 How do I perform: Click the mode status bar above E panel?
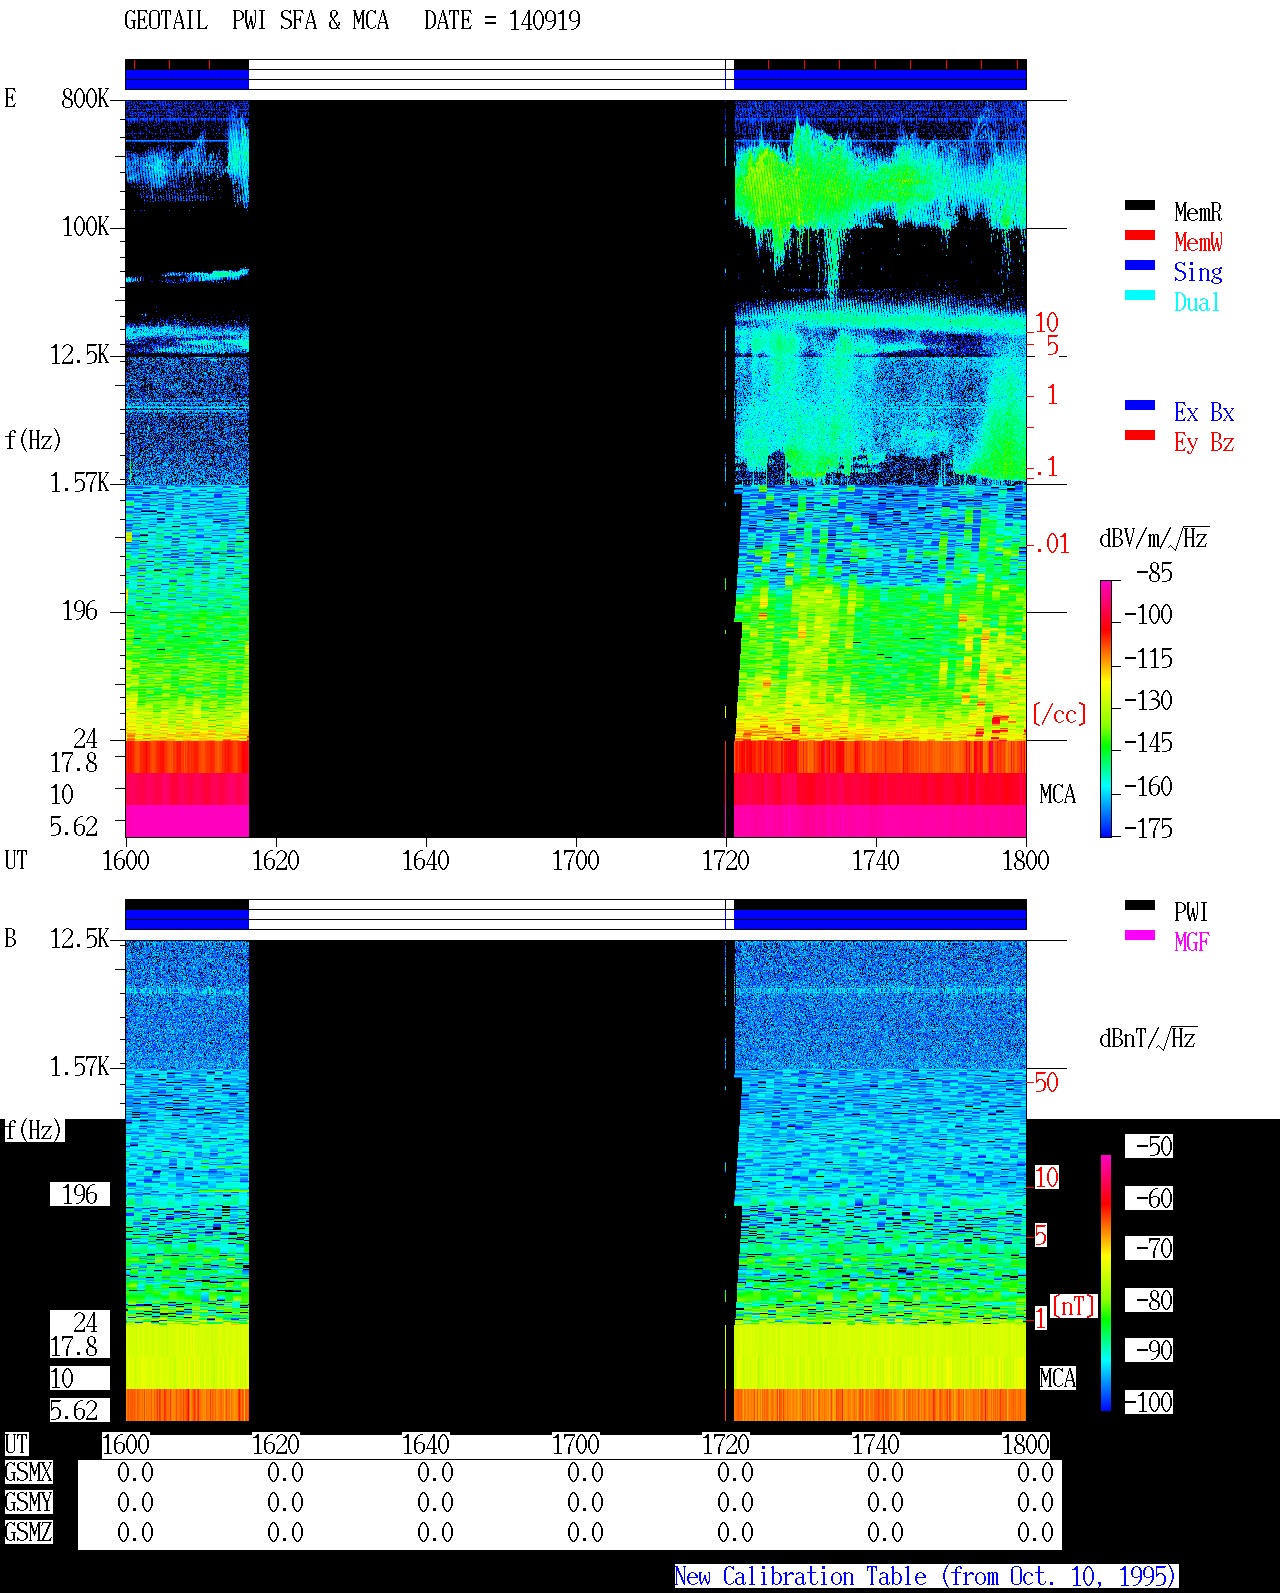point(576,75)
